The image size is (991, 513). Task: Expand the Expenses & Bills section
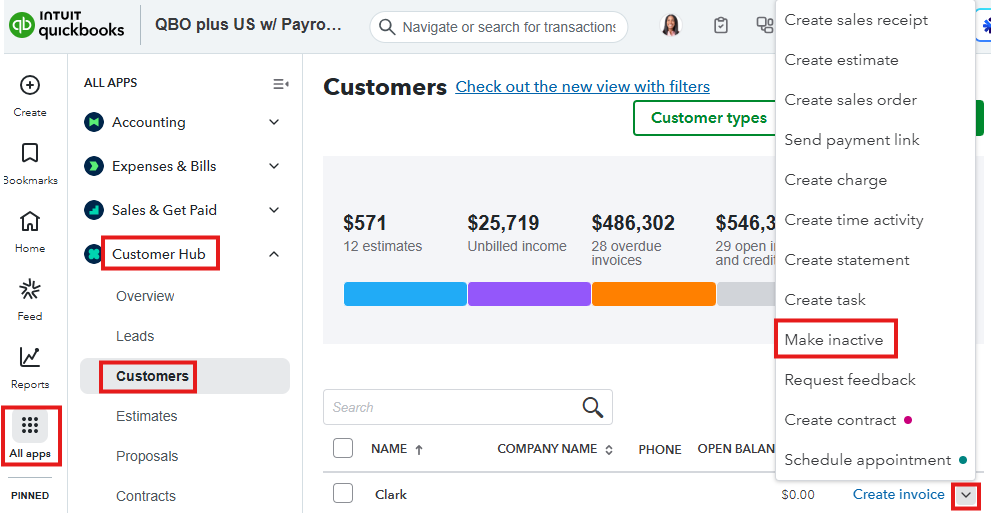(274, 166)
